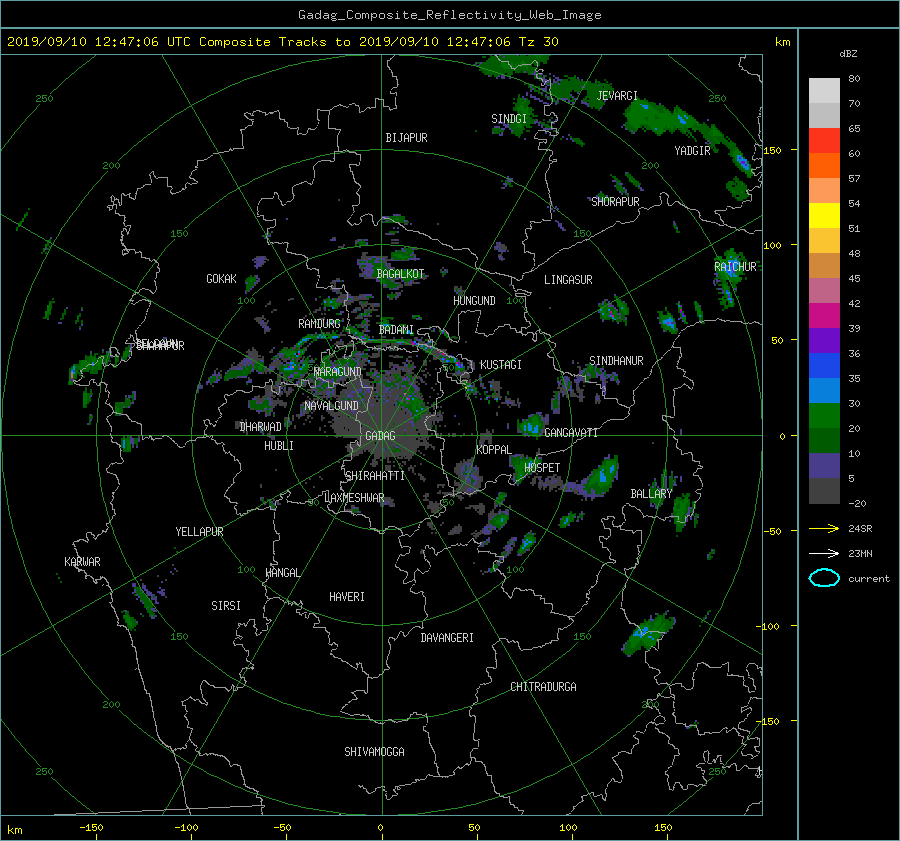Image resolution: width=900 pixels, height=841 pixels.
Task: Select the KUSTAGI label
Action: tap(501, 365)
